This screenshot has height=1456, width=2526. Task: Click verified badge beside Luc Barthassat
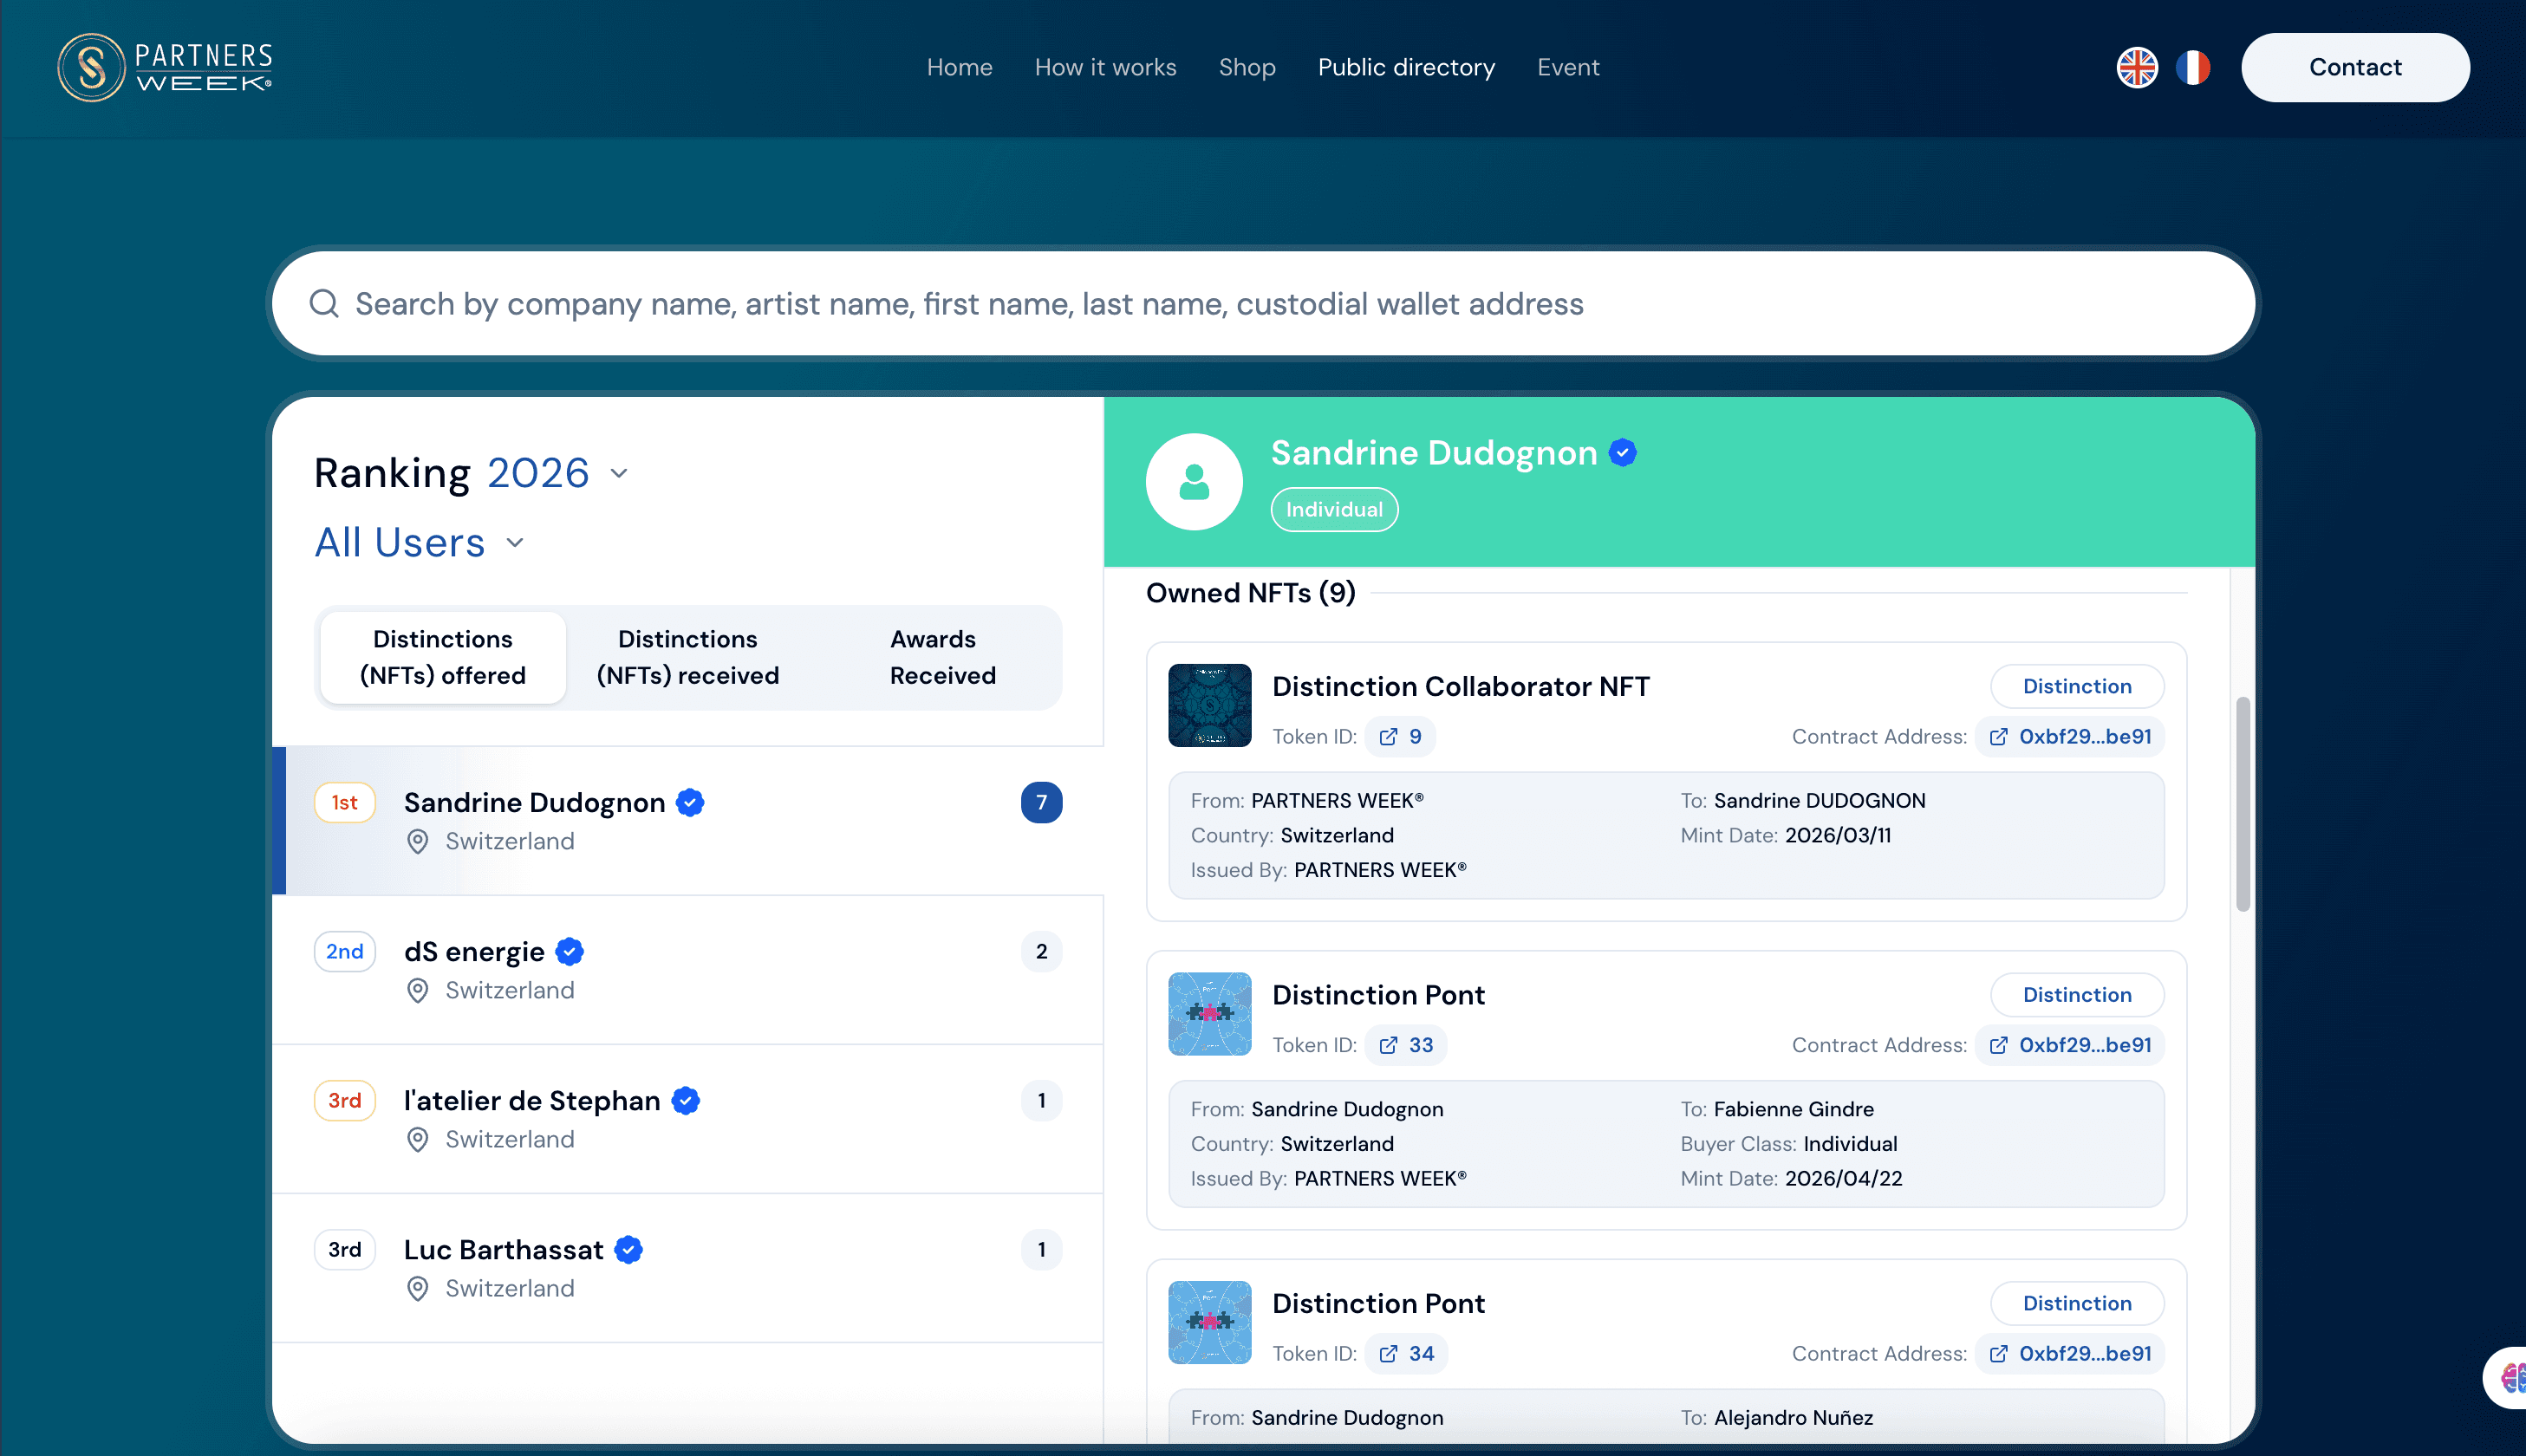click(628, 1249)
